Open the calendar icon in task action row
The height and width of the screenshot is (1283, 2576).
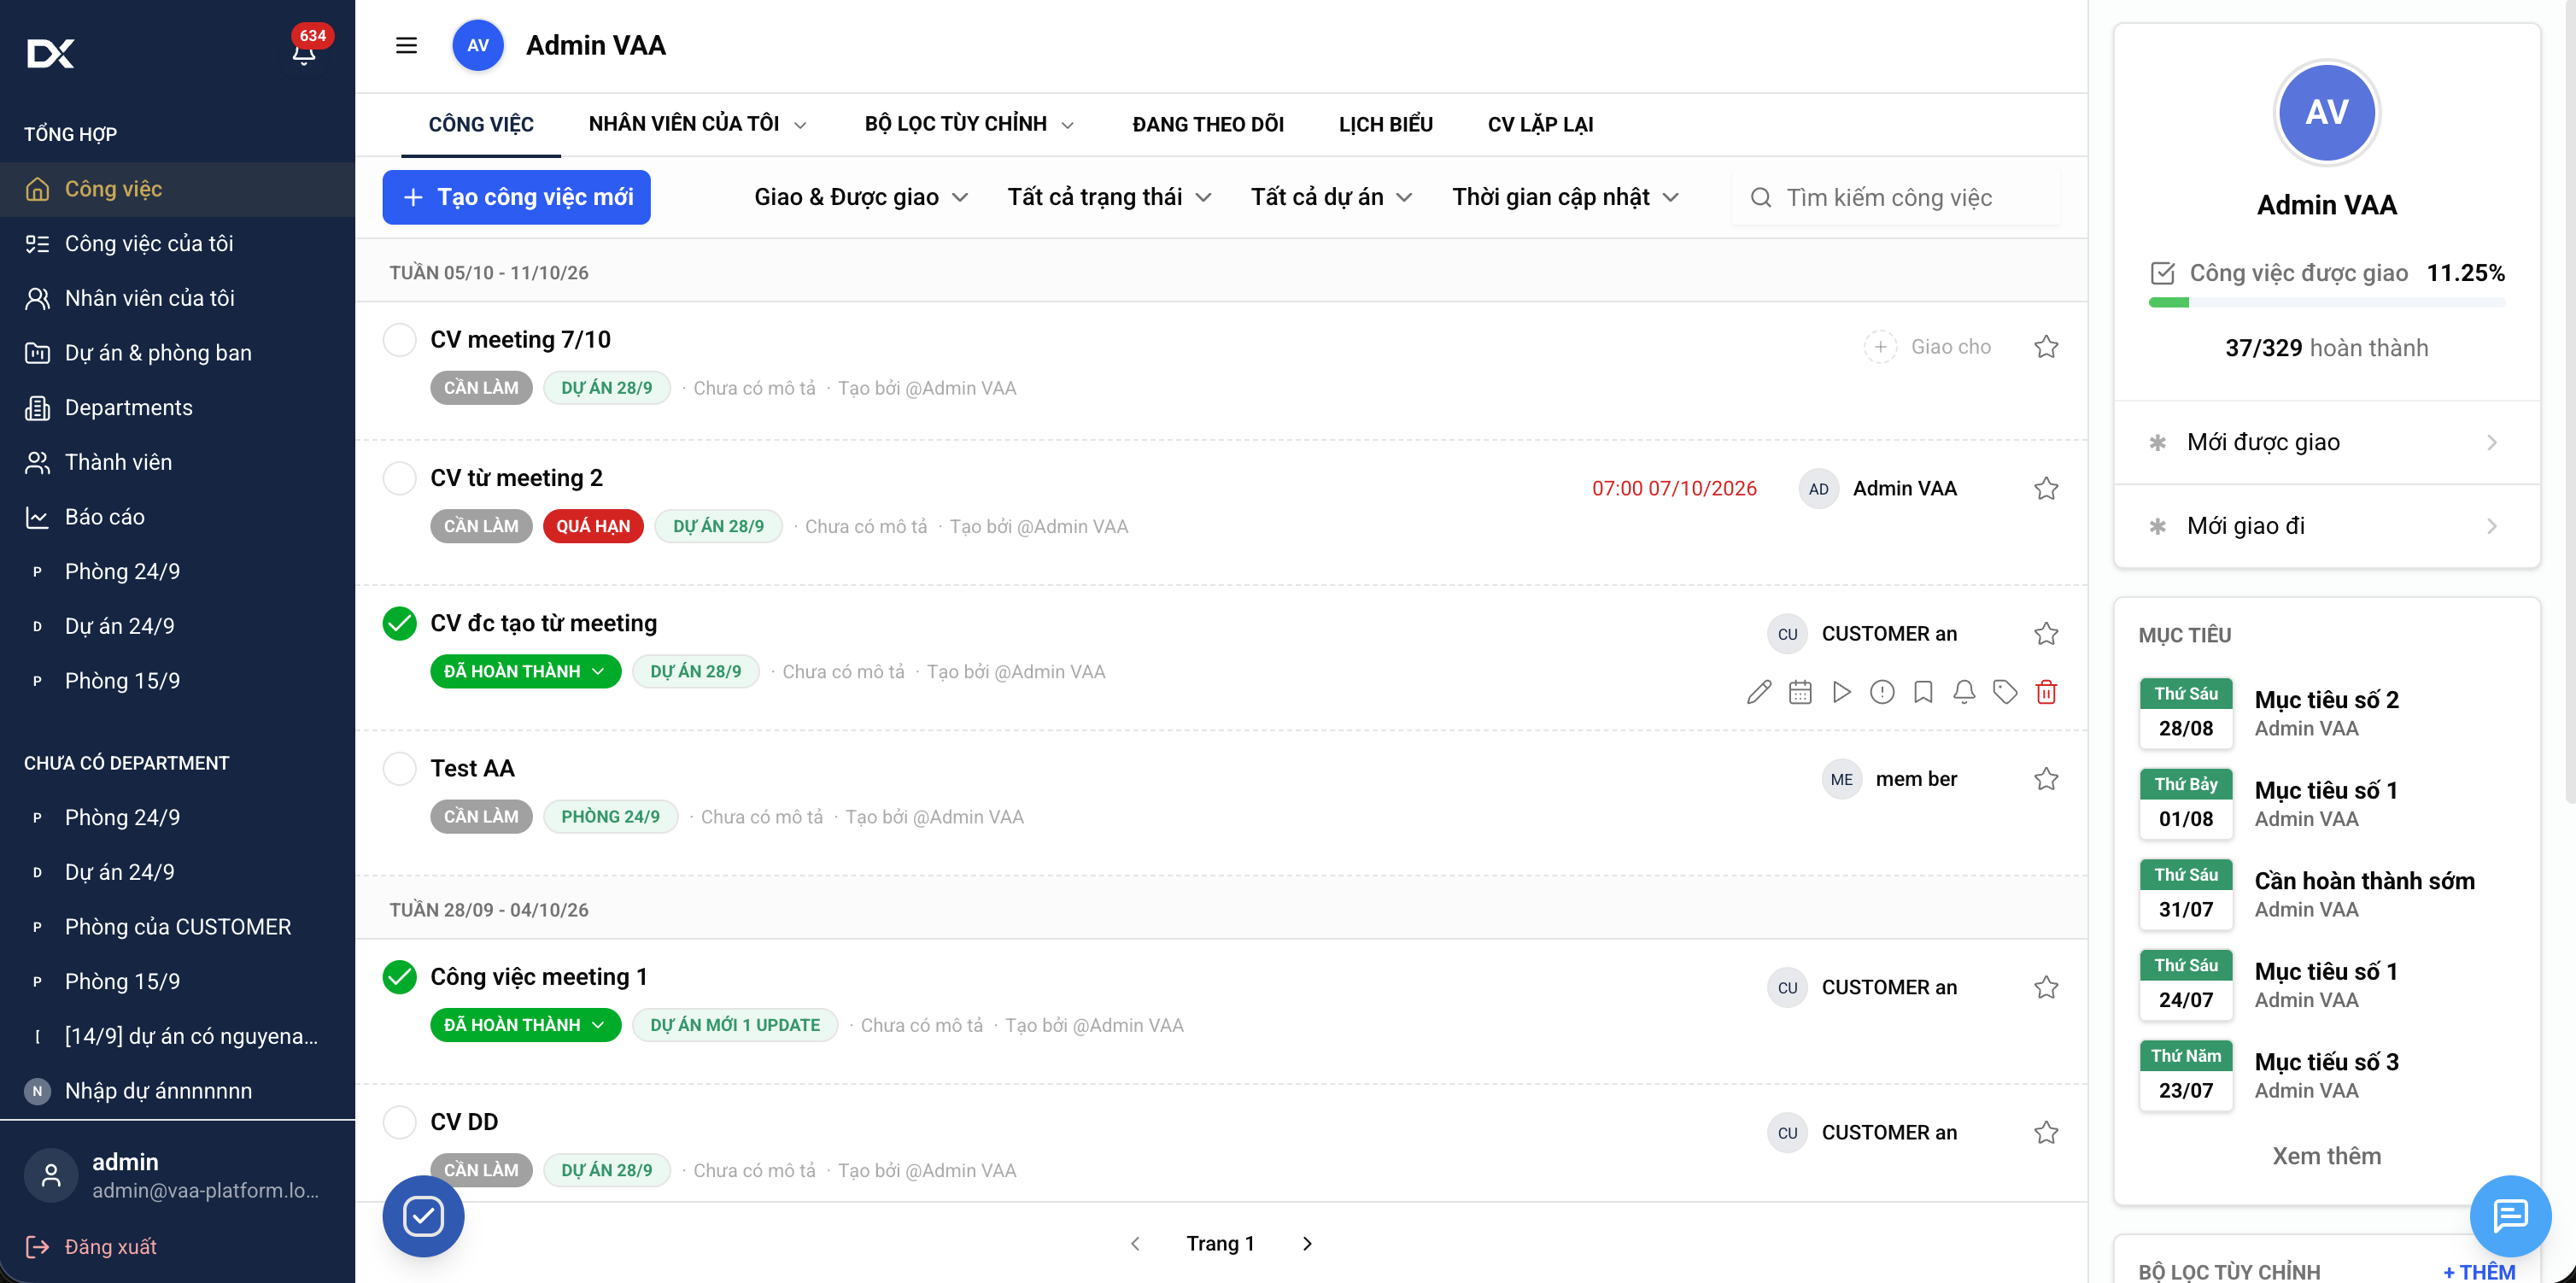point(1800,692)
